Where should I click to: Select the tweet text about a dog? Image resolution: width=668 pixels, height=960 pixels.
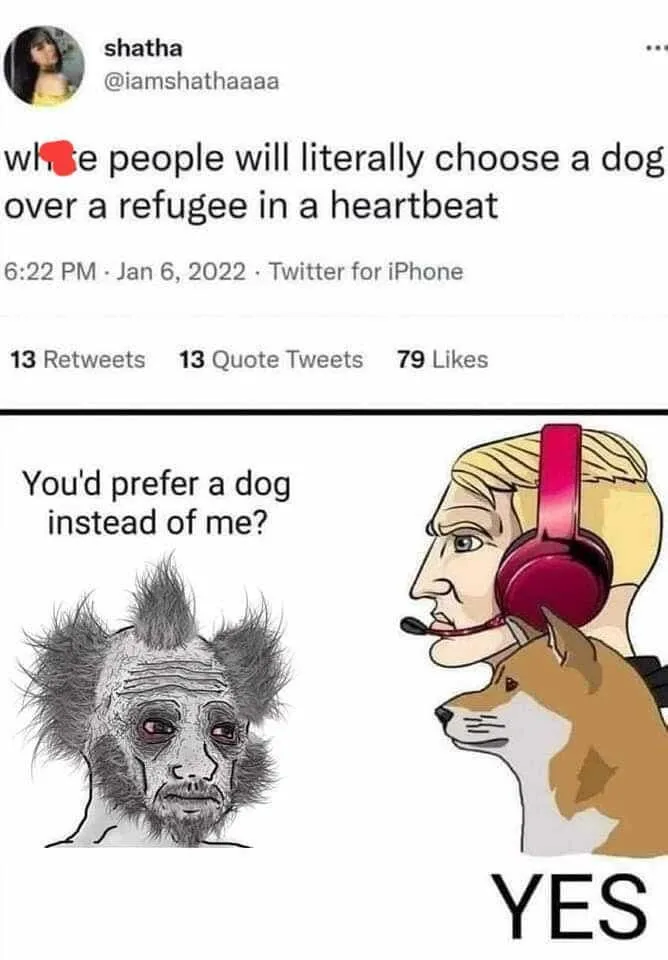click(x=334, y=182)
